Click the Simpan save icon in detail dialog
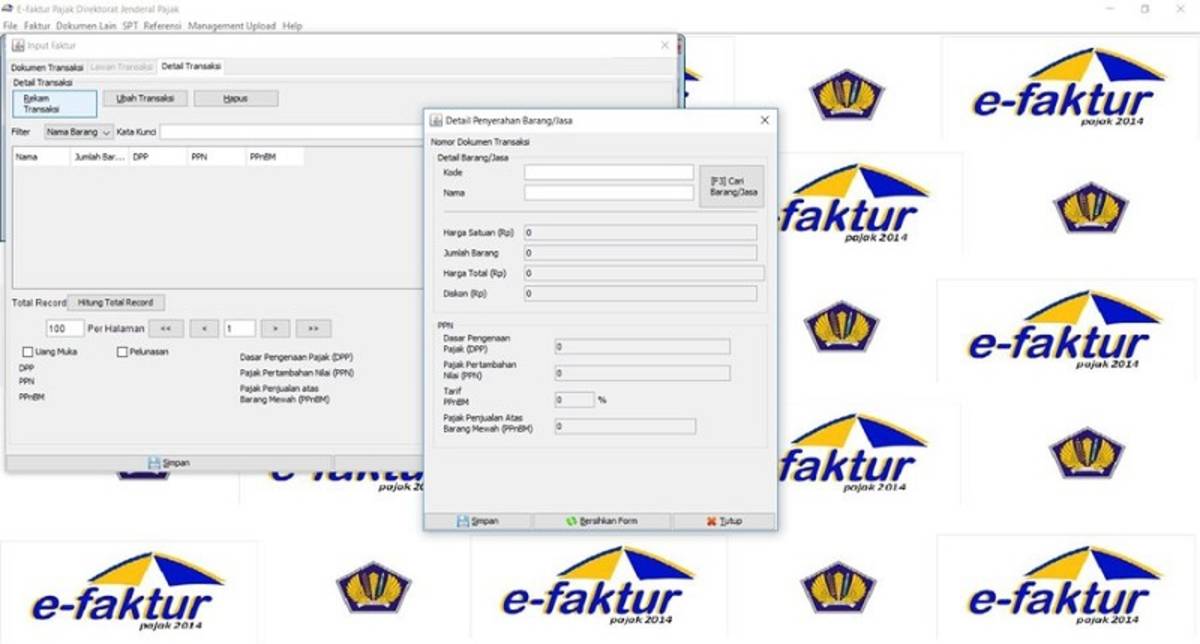The height and width of the screenshot is (644, 1200). point(463,521)
